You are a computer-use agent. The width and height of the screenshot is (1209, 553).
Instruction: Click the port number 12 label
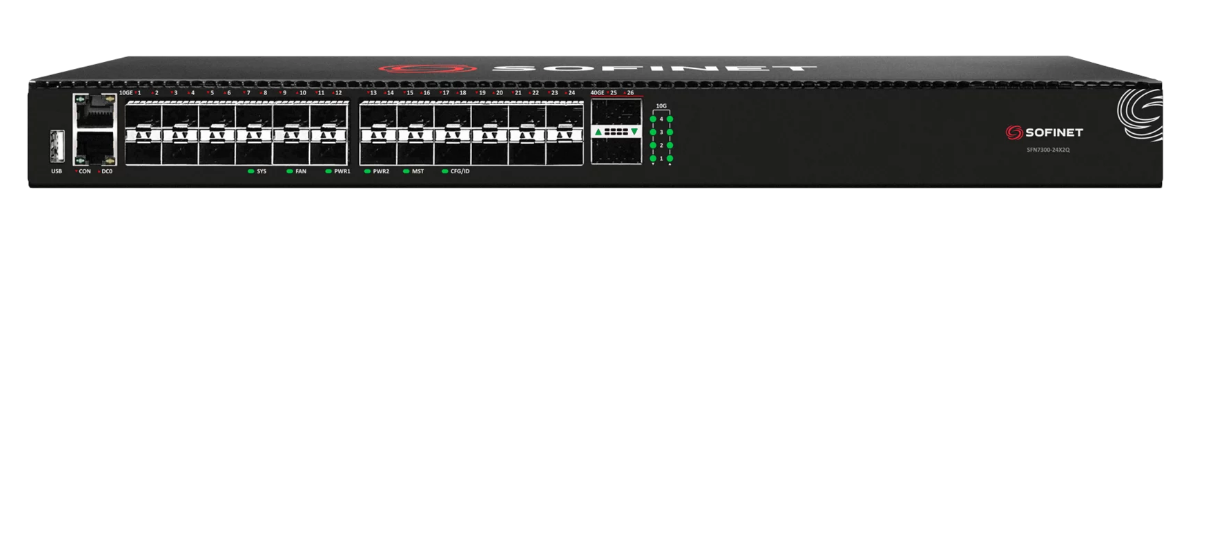tap(339, 92)
